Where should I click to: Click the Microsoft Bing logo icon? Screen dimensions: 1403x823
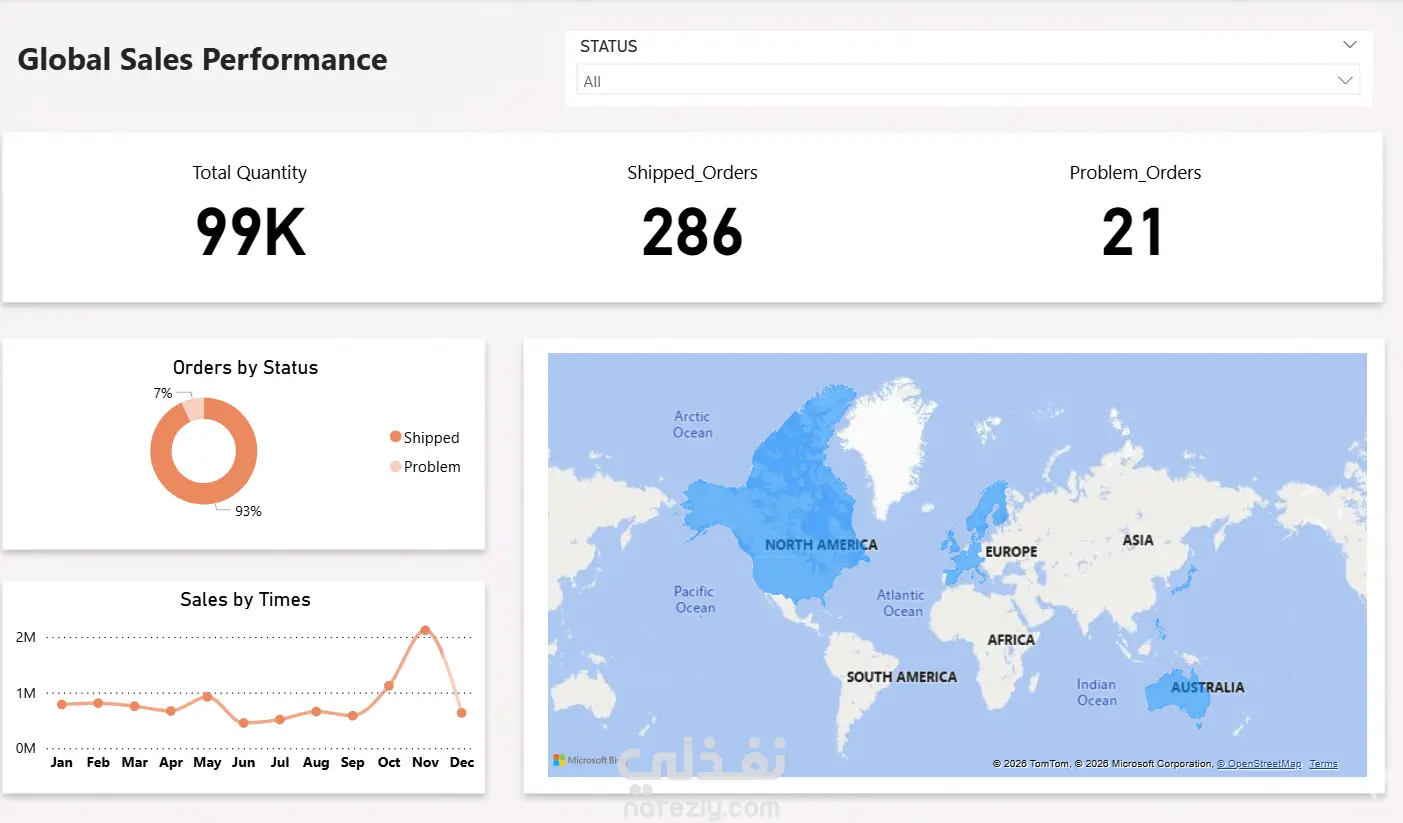559,760
